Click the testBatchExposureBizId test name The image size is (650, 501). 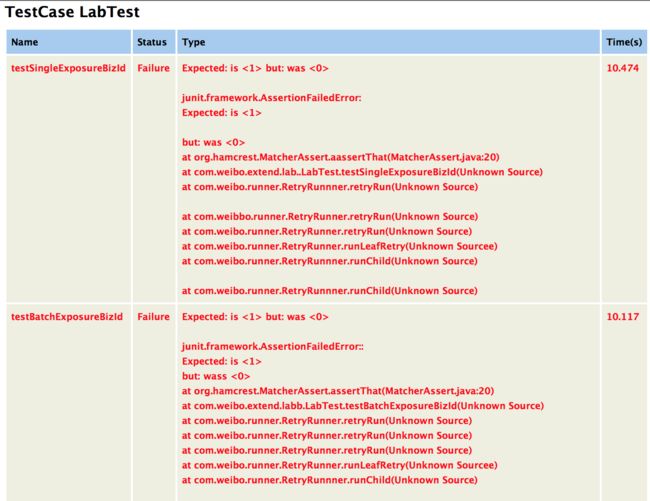coord(67,317)
